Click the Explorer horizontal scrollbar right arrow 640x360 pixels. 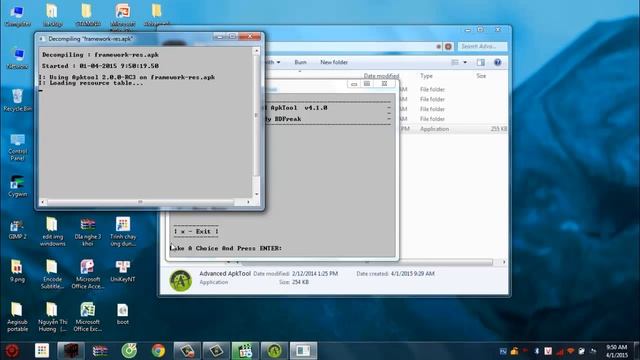tap(504, 262)
